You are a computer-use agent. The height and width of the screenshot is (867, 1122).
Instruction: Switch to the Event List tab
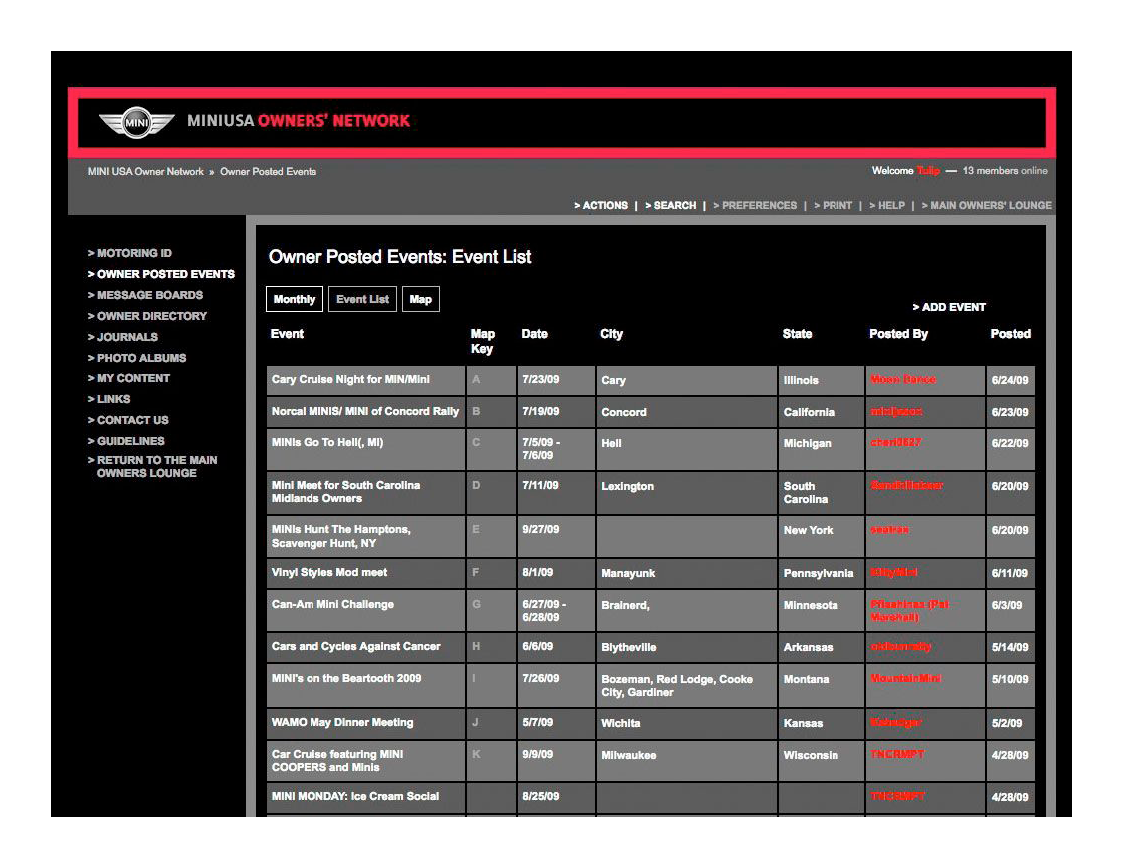click(362, 299)
